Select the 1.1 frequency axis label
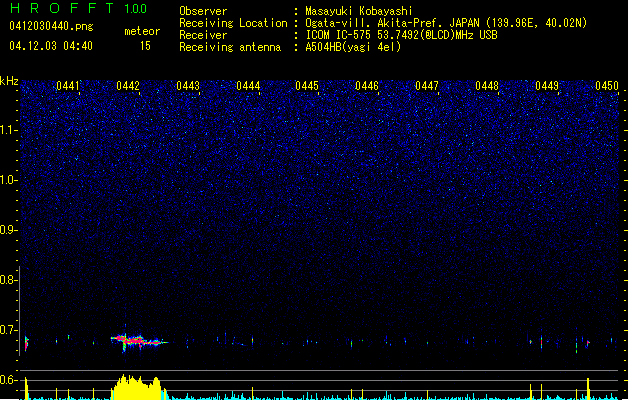The width and height of the screenshot is (629, 400). (x=8, y=130)
